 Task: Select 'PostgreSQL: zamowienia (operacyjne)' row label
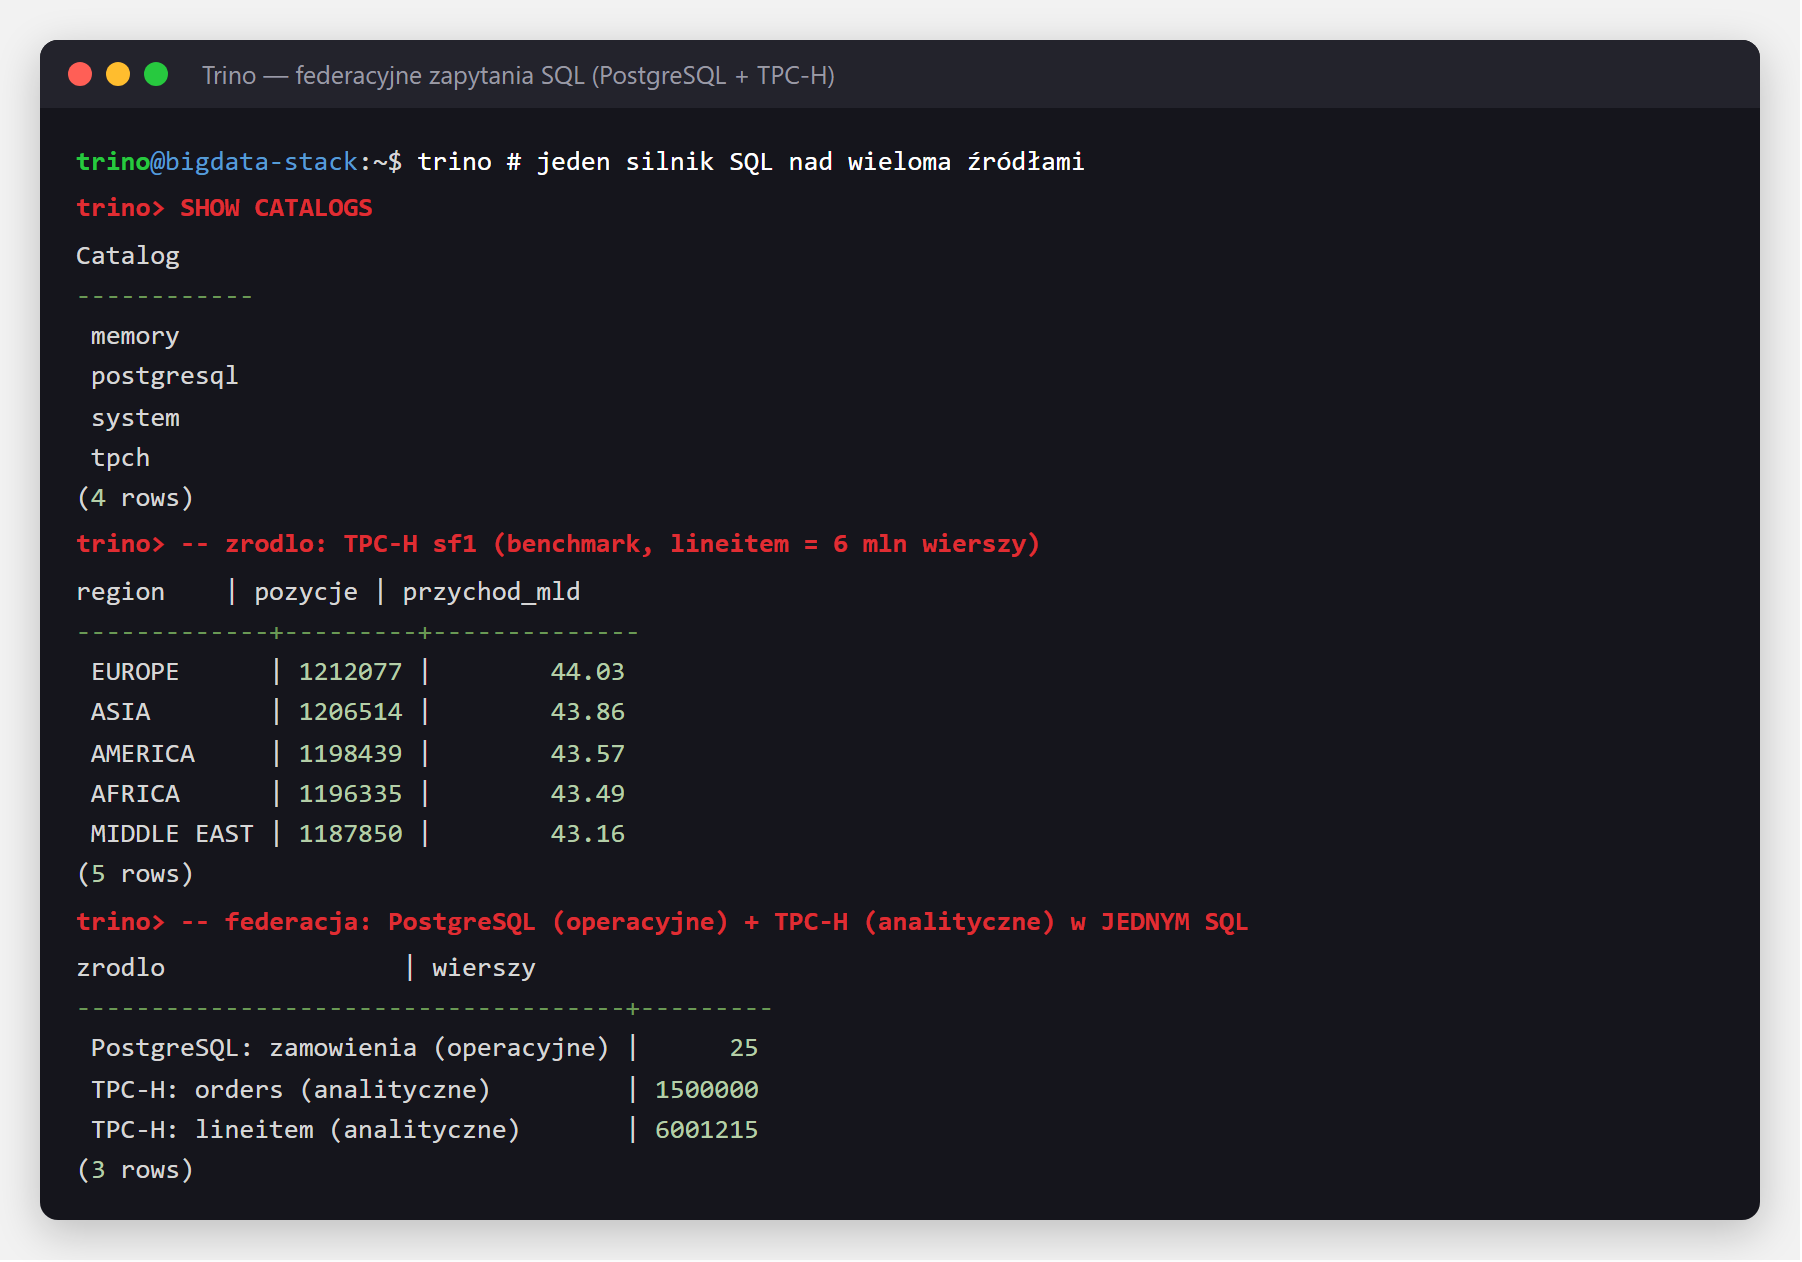350,1048
